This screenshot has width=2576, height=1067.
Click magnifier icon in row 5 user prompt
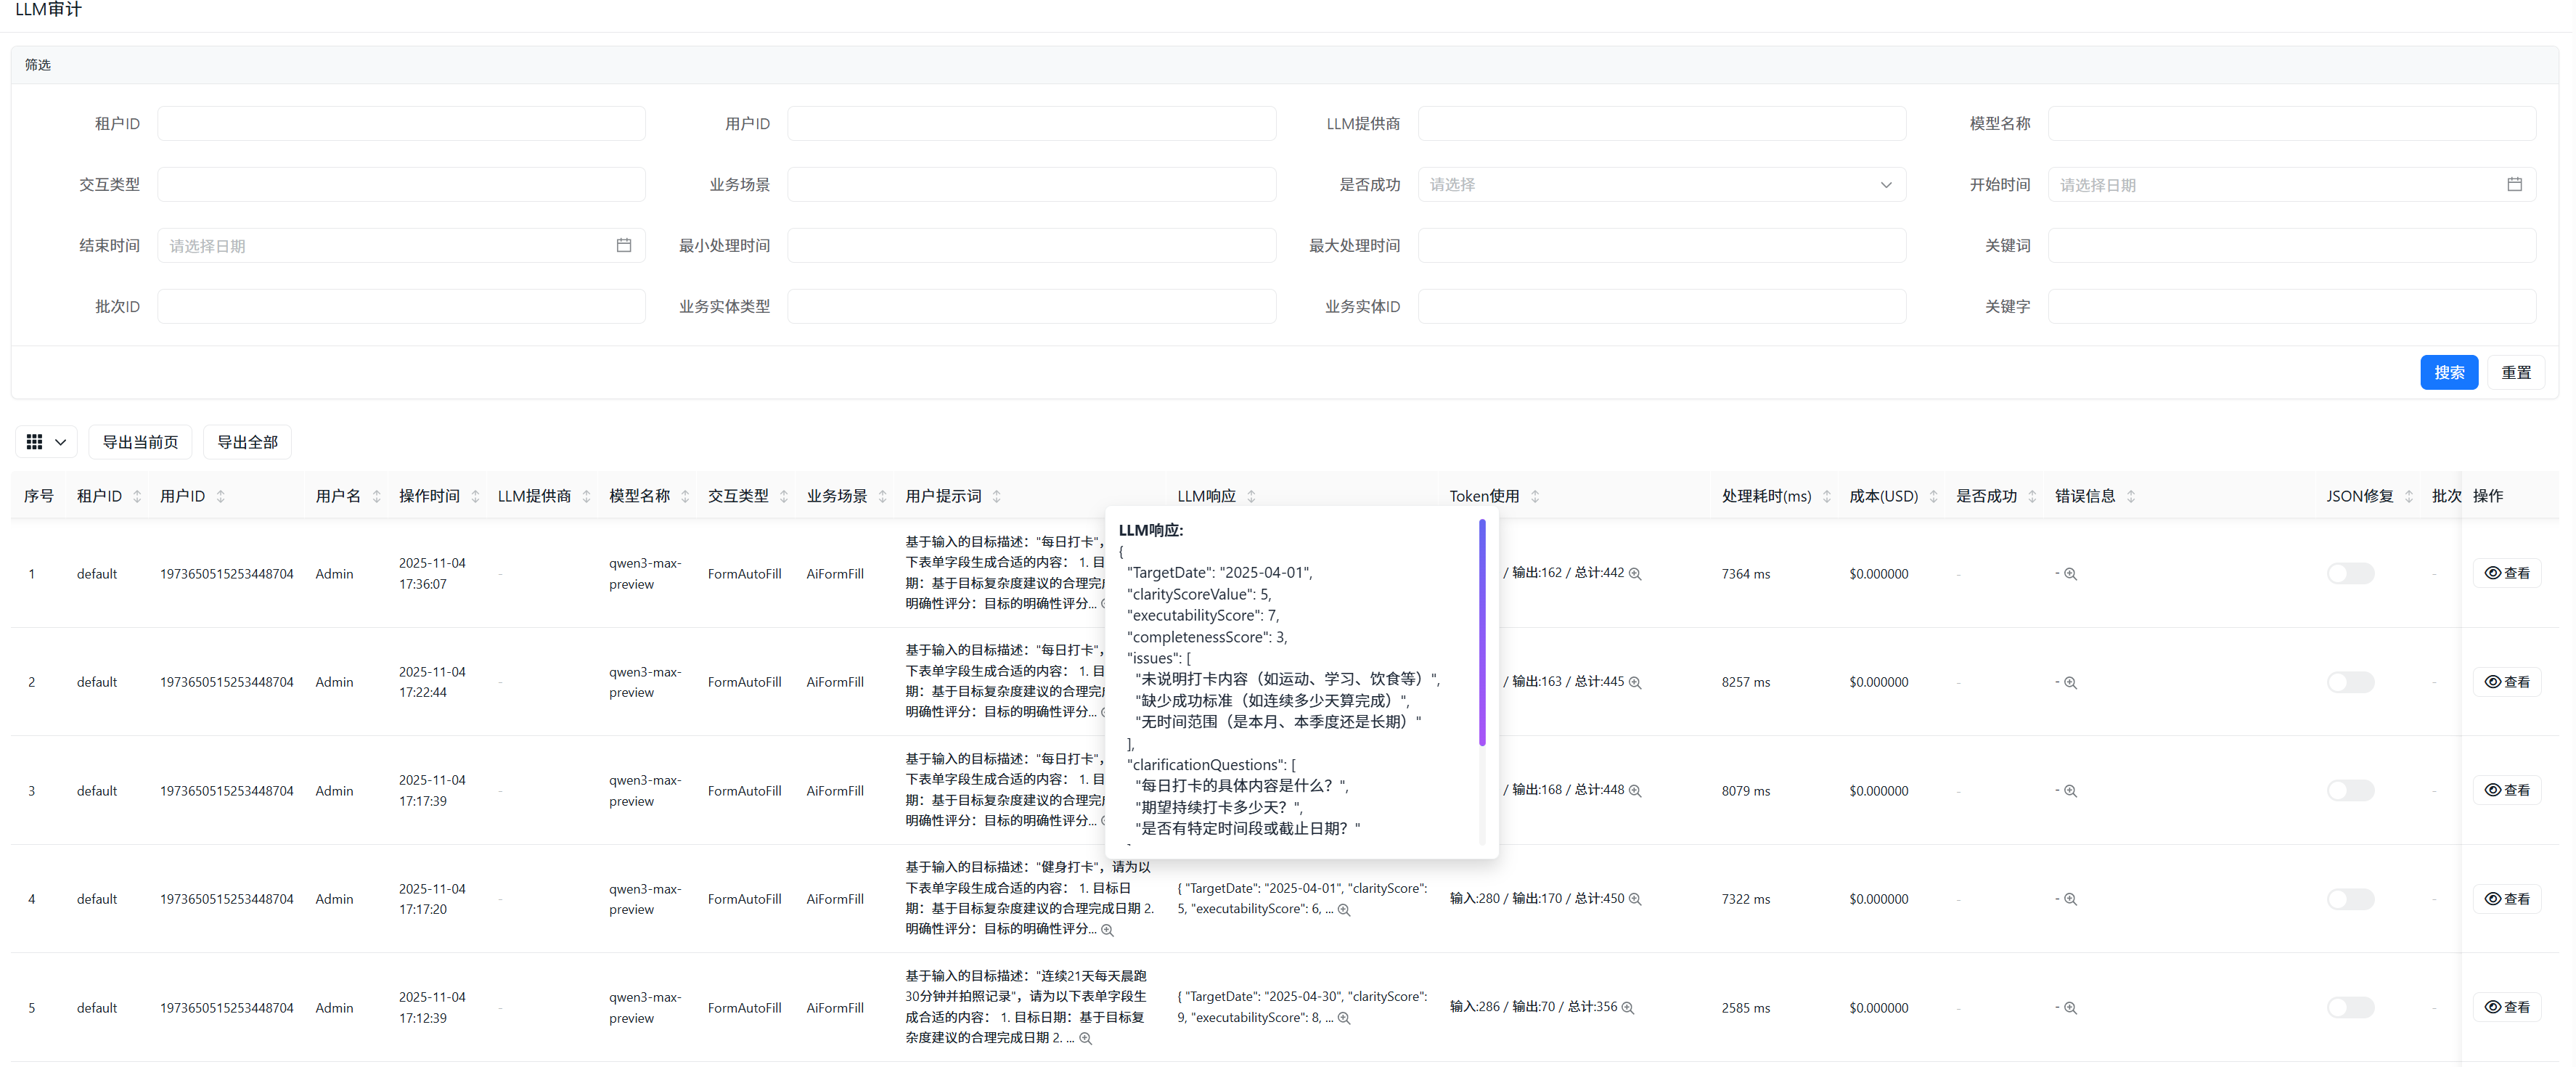(x=1085, y=1039)
